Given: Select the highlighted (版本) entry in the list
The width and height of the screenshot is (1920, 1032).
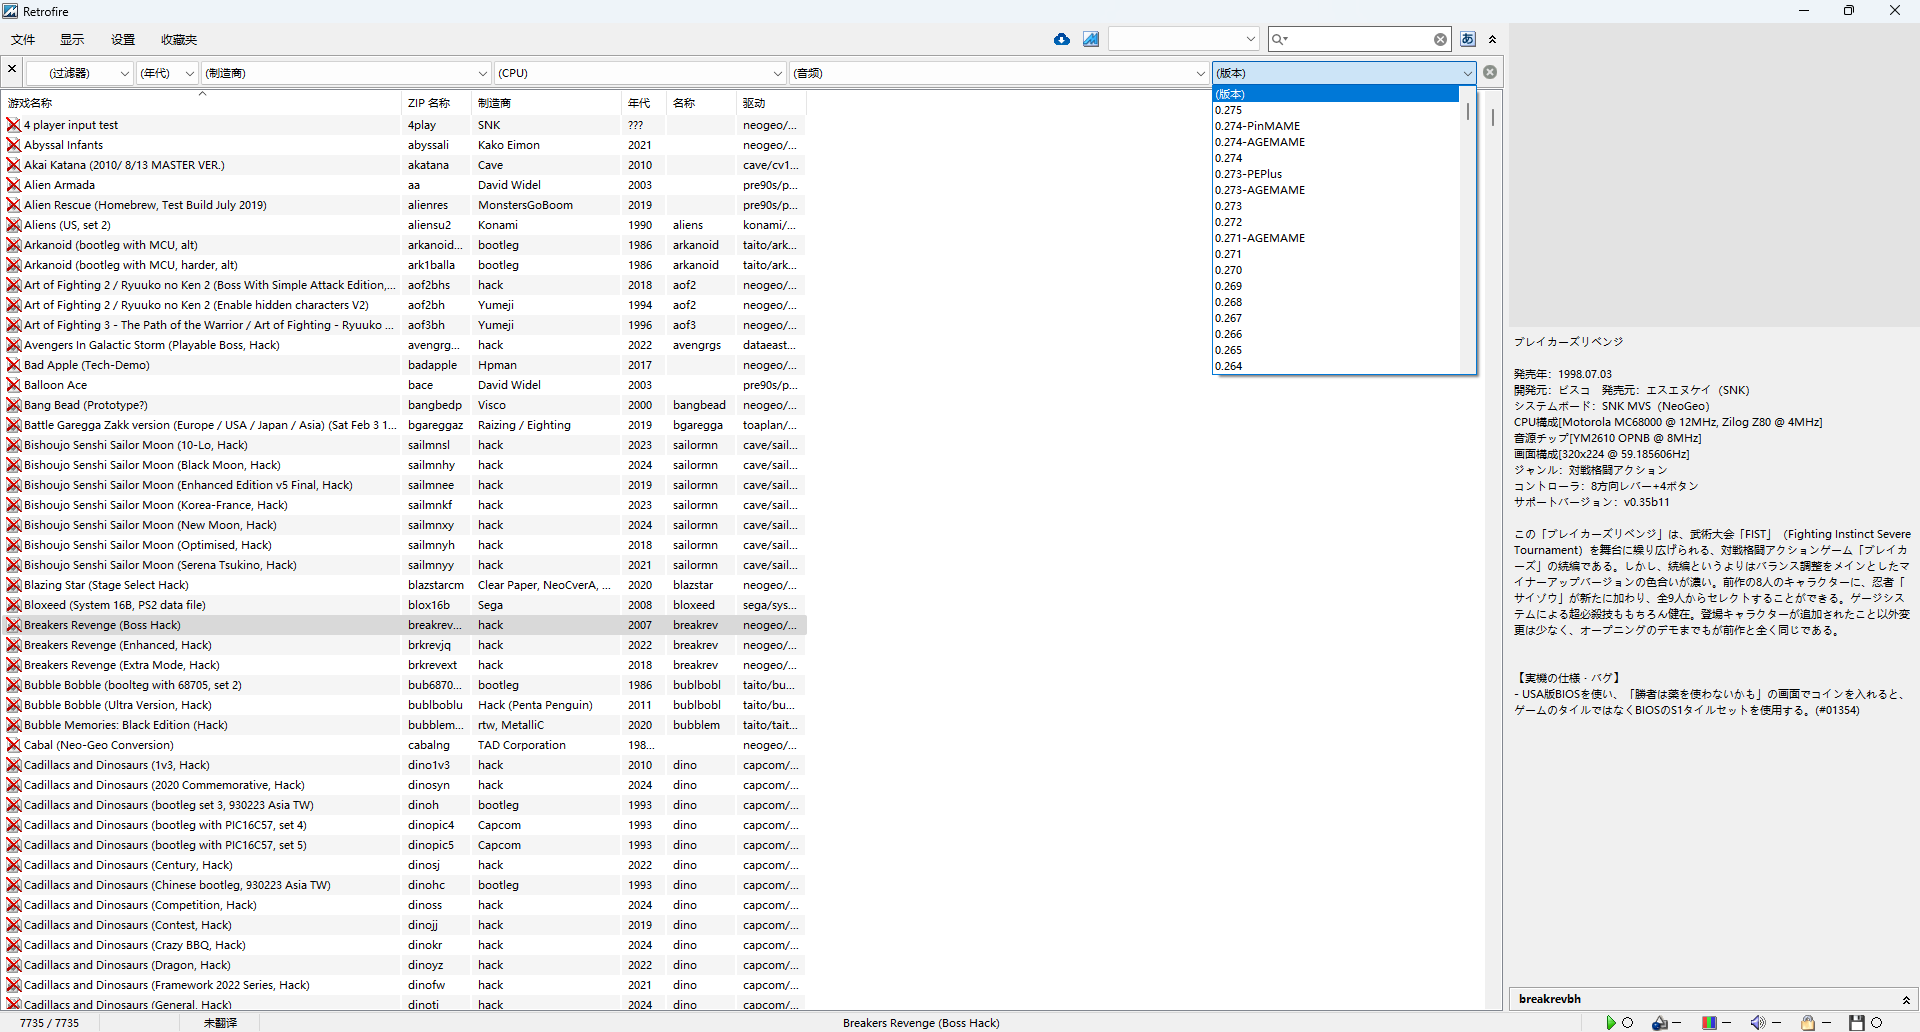Looking at the screenshot, I should click(1336, 94).
